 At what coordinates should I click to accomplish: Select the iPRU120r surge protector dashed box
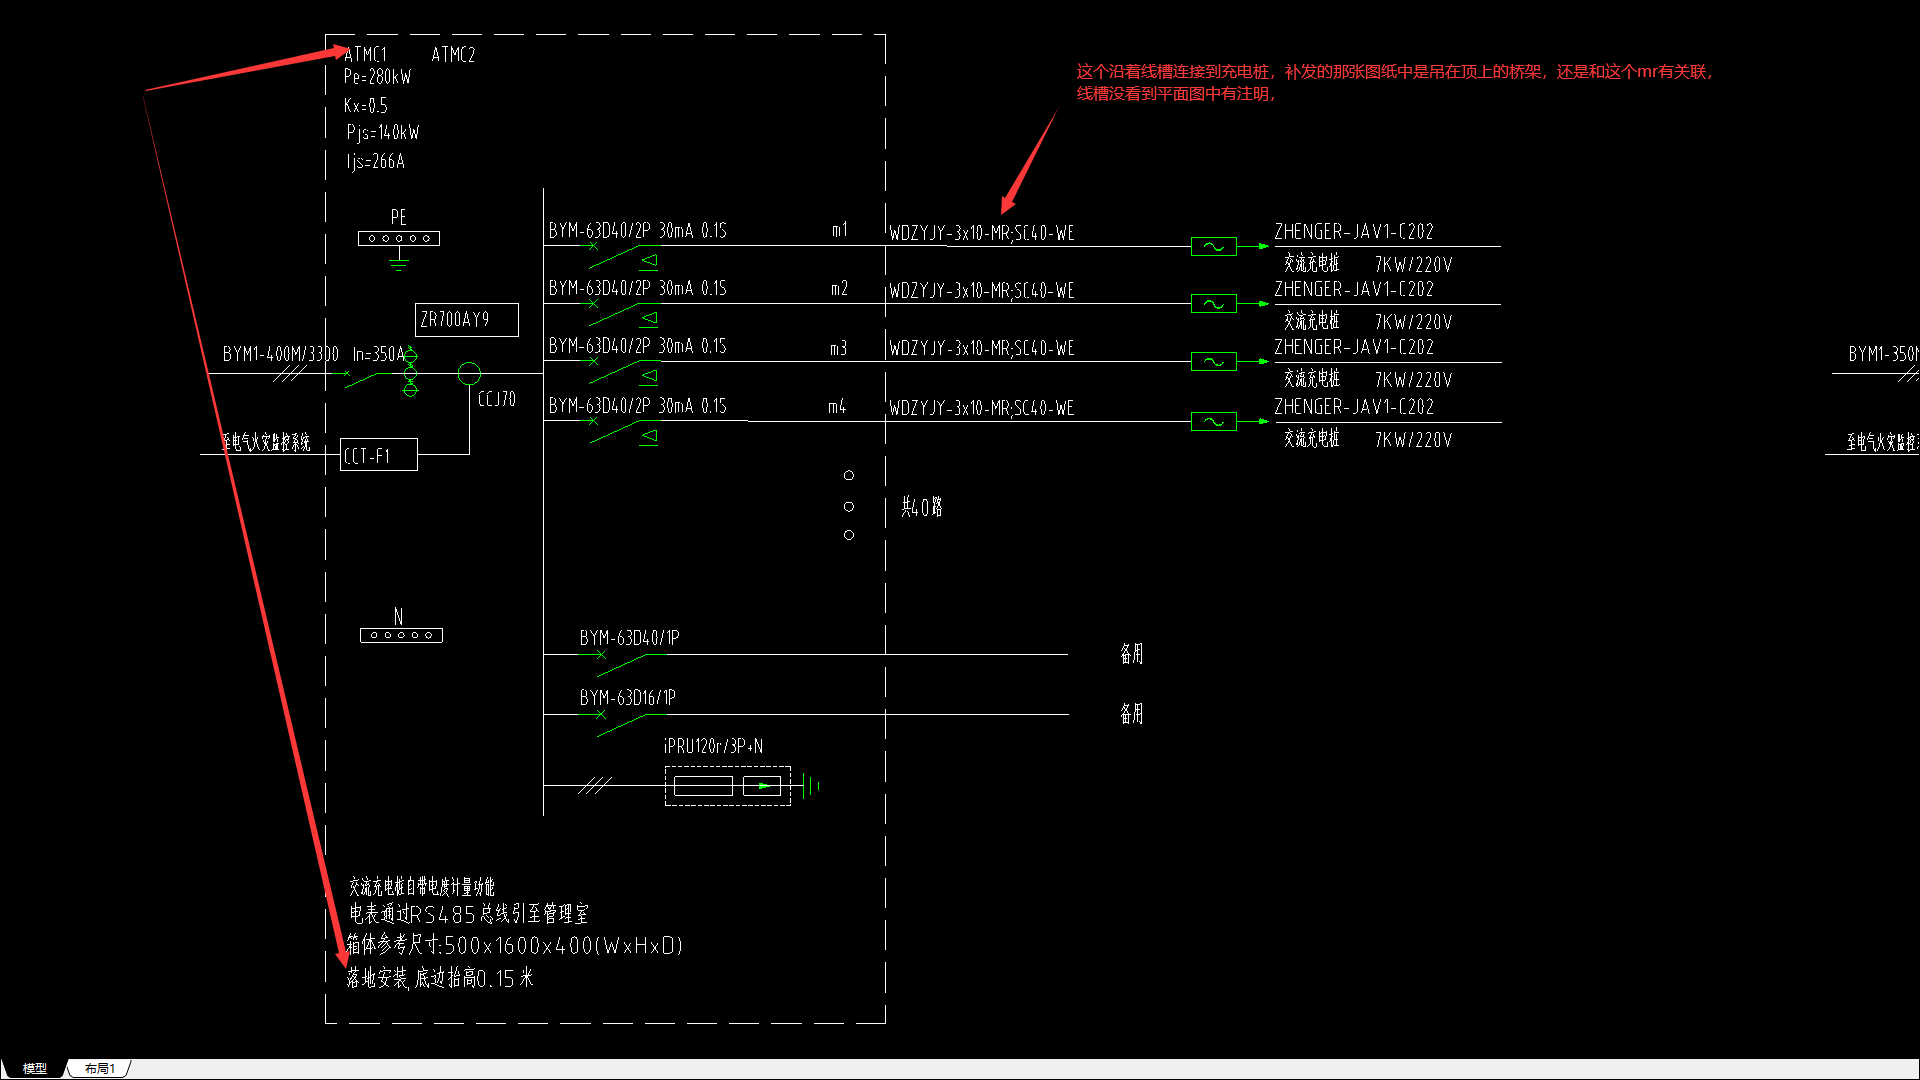click(728, 786)
